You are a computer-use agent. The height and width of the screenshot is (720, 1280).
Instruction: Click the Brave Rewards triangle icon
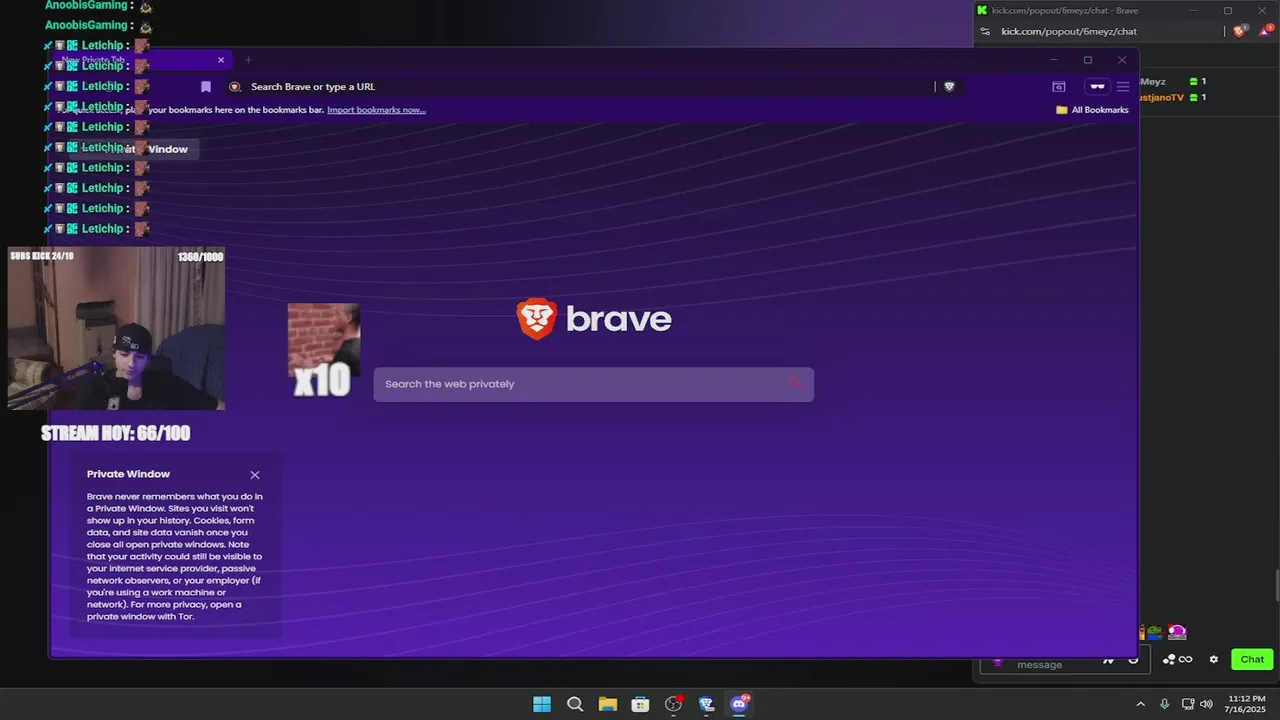coord(1266,32)
